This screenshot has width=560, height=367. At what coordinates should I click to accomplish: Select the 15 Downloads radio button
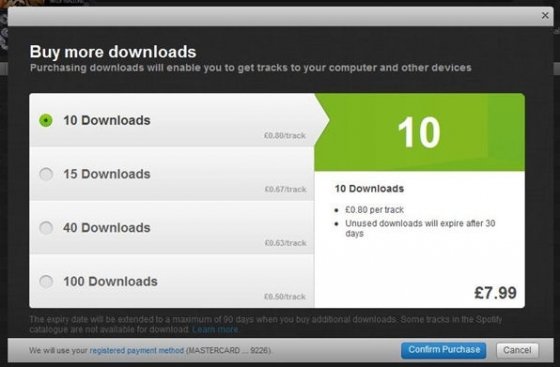click(46, 174)
